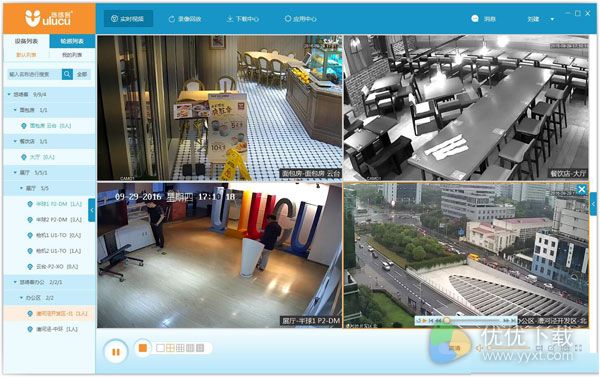Click the orange stop button
This screenshot has height=377, width=600.
pyautogui.click(x=143, y=348)
